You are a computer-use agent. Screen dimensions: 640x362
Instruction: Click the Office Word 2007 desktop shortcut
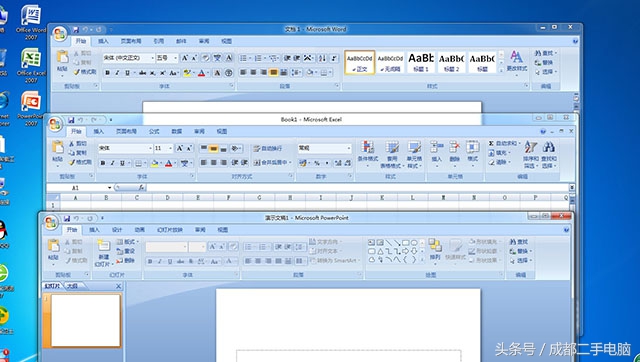pyautogui.click(x=31, y=22)
